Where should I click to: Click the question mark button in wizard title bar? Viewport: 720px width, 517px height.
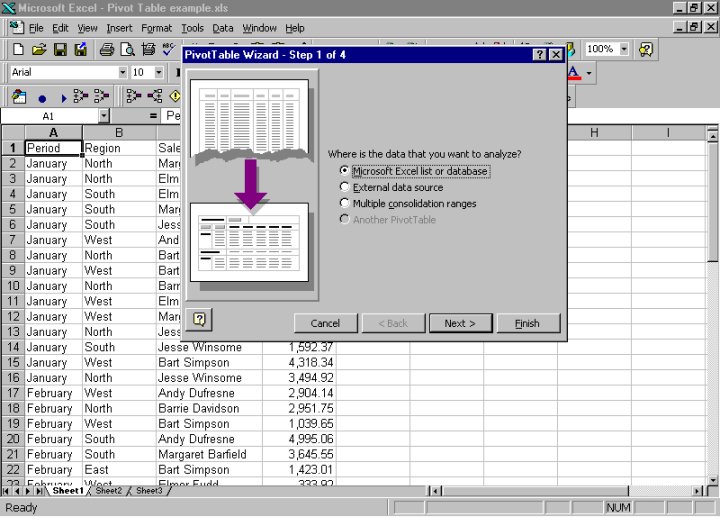click(540, 55)
